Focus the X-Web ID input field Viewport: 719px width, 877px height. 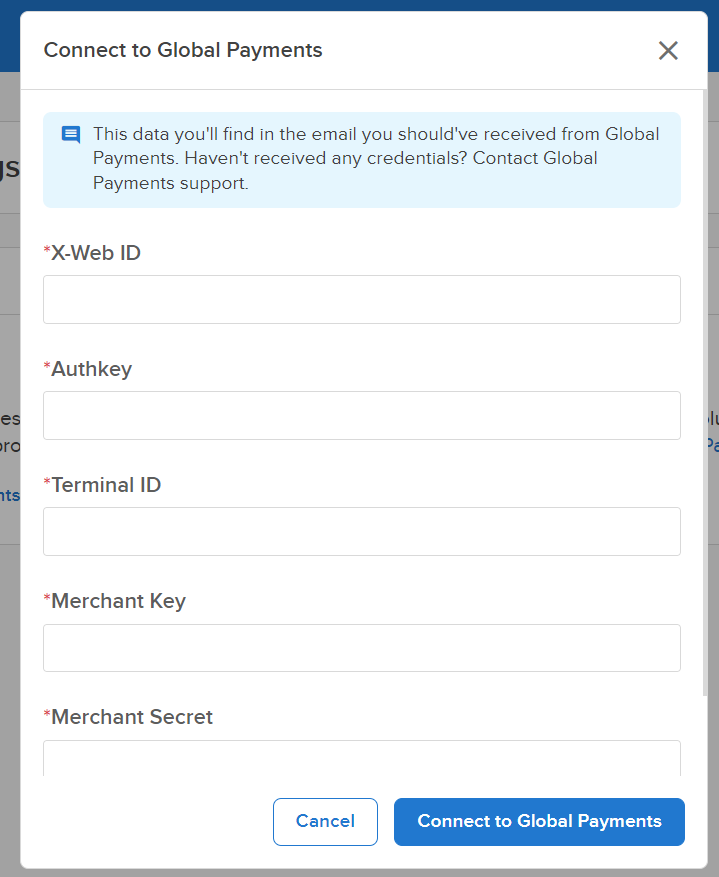(362, 299)
